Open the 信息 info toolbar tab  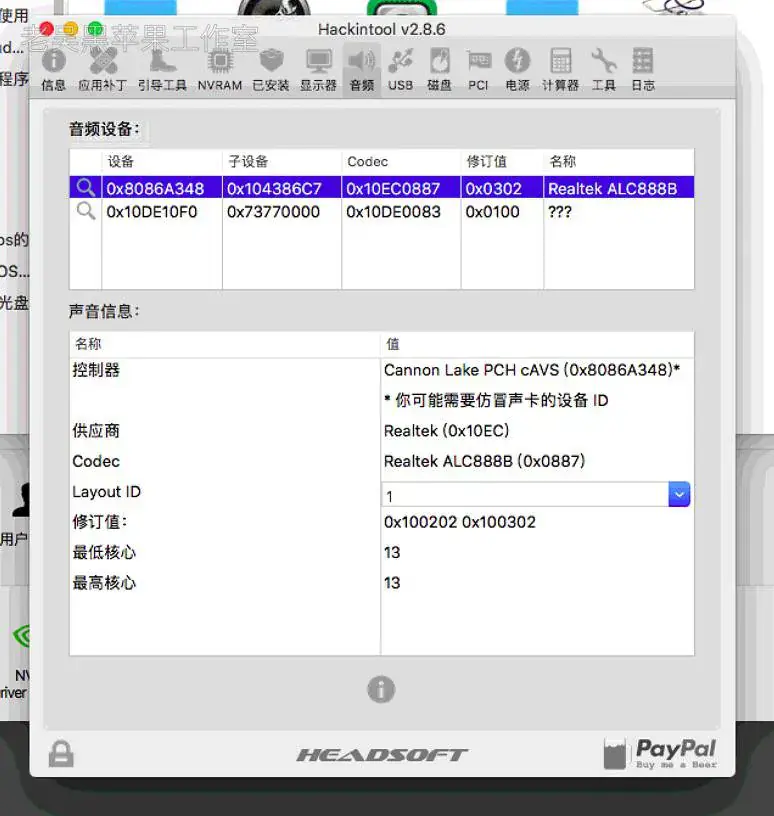(x=54, y=70)
